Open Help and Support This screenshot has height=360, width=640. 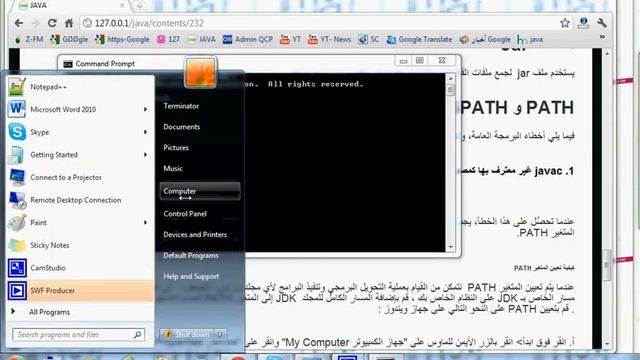pyautogui.click(x=191, y=276)
